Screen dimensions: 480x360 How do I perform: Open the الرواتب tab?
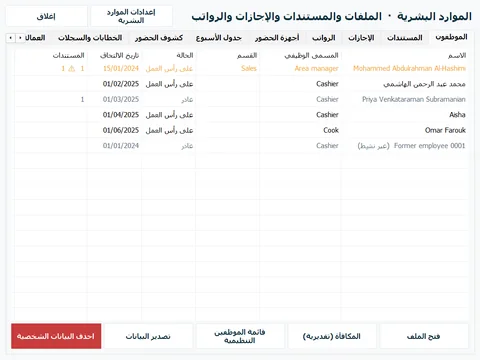(323, 38)
